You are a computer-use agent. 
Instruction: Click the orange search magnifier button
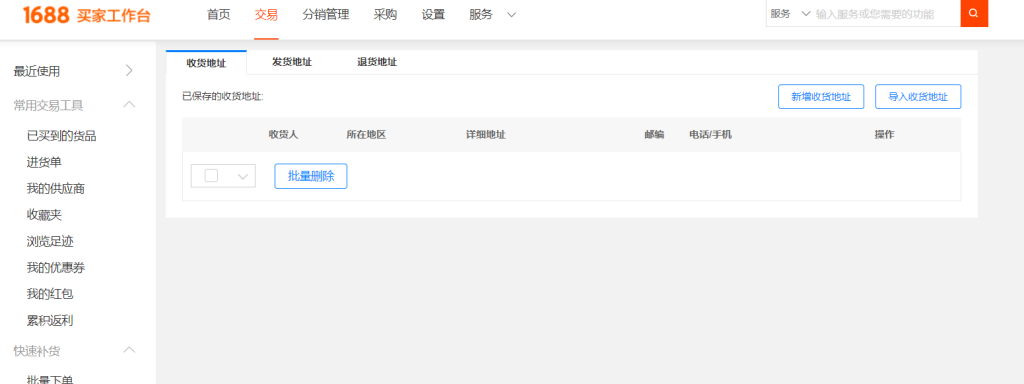(974, 13)
